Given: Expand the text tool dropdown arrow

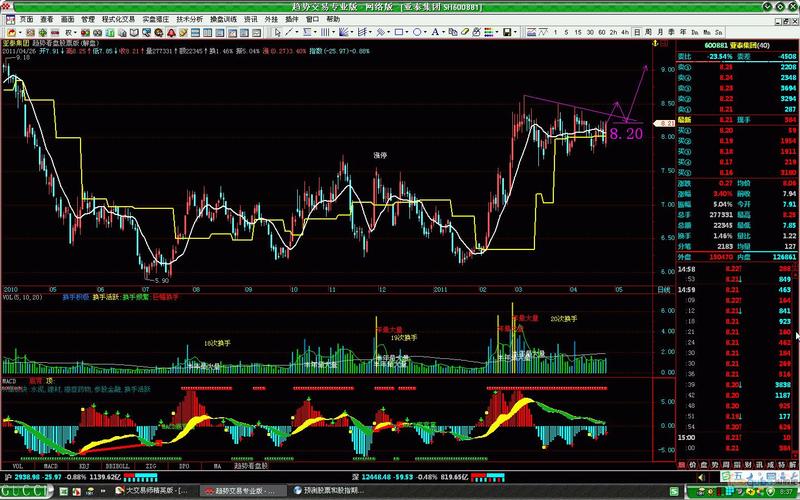Looking at the screenshot, I should pyautogui.click(x=443, y=33).
